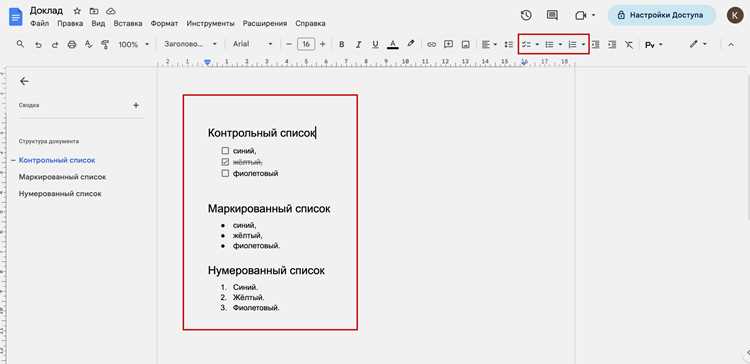Add a comment from toolbar
750x364 pixels.
coord(448,44)
